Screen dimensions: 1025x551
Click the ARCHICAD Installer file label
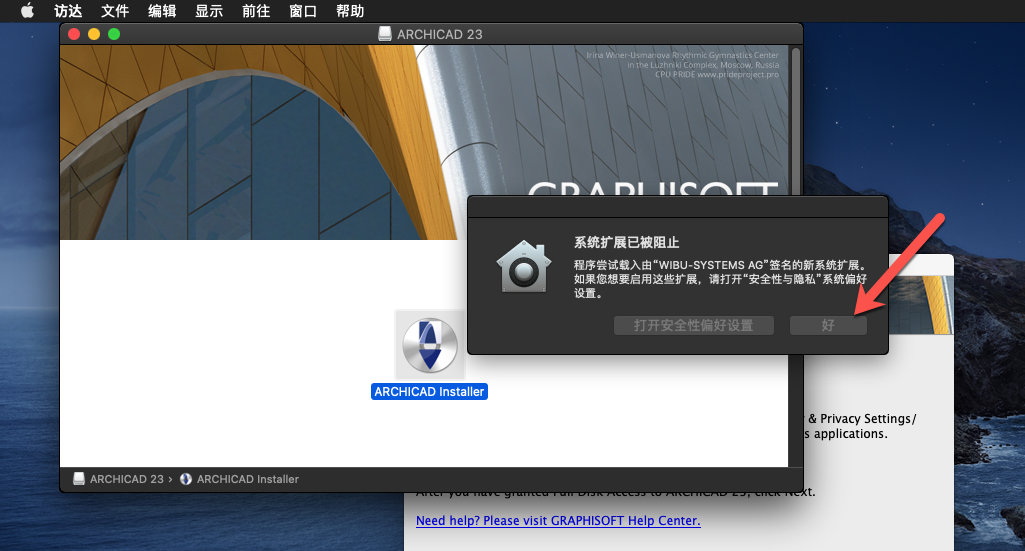pyautogui.click(x=429, y=392)
